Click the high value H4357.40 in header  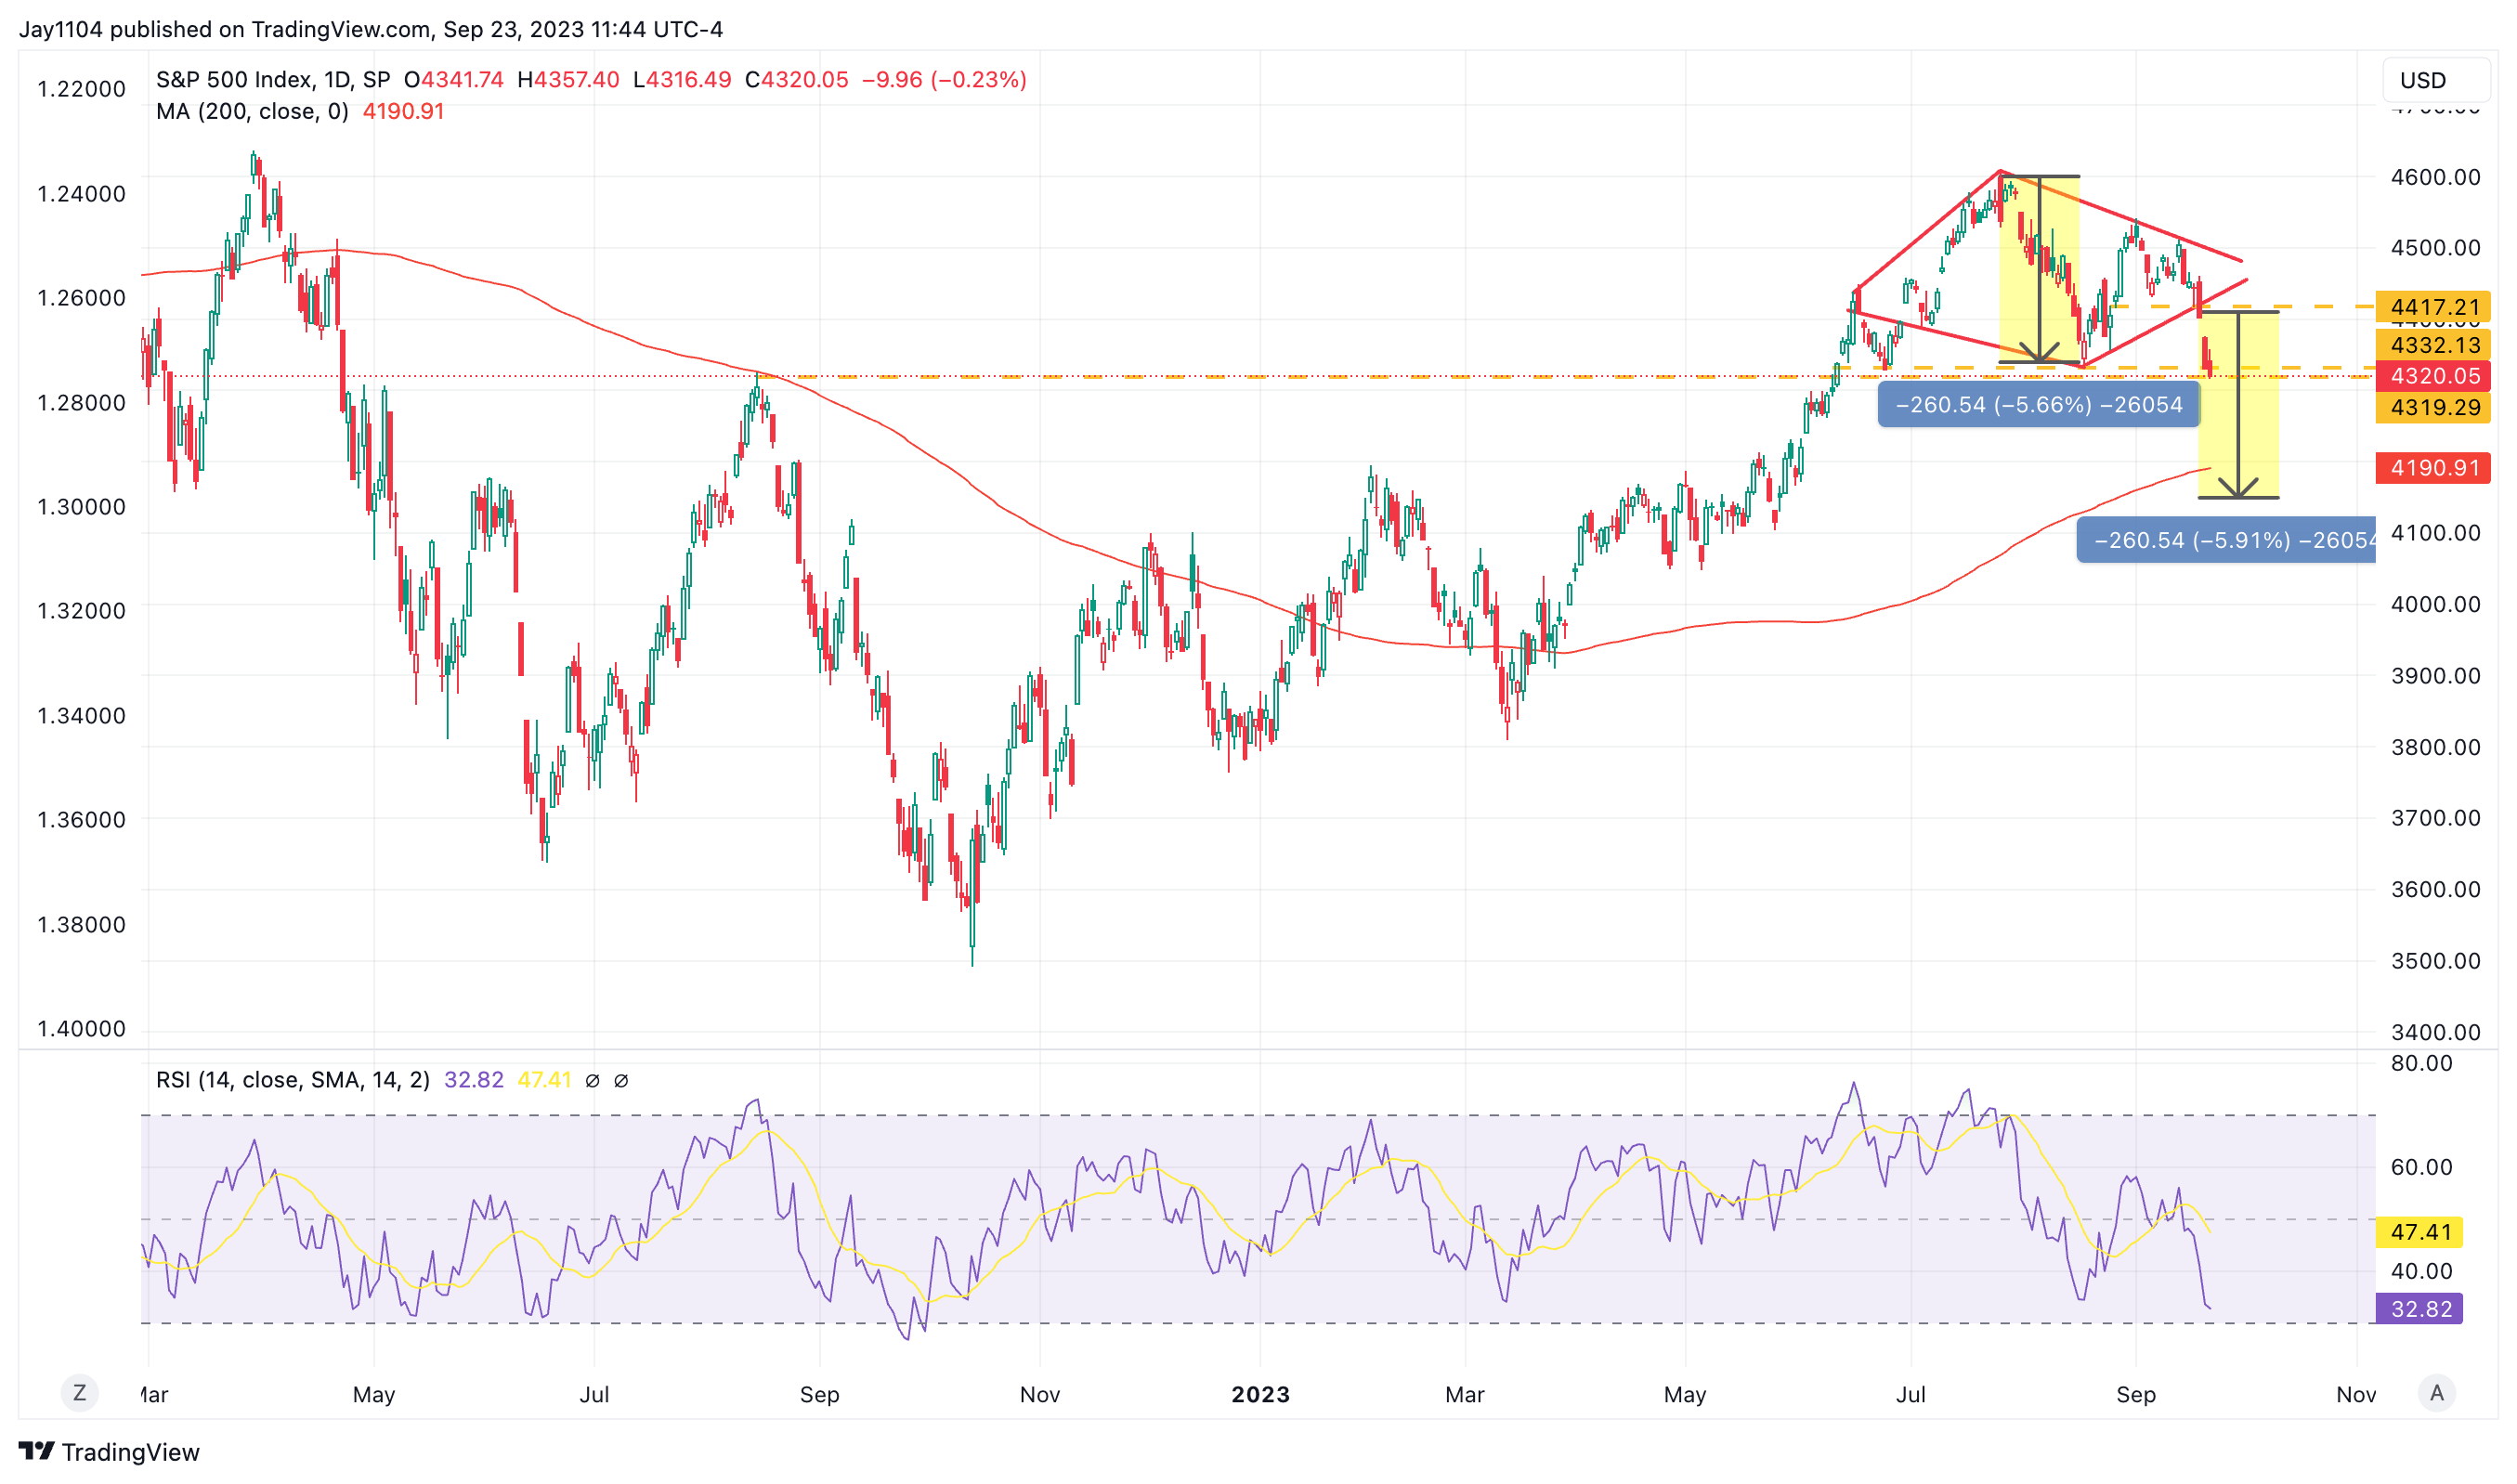[568, 80]
